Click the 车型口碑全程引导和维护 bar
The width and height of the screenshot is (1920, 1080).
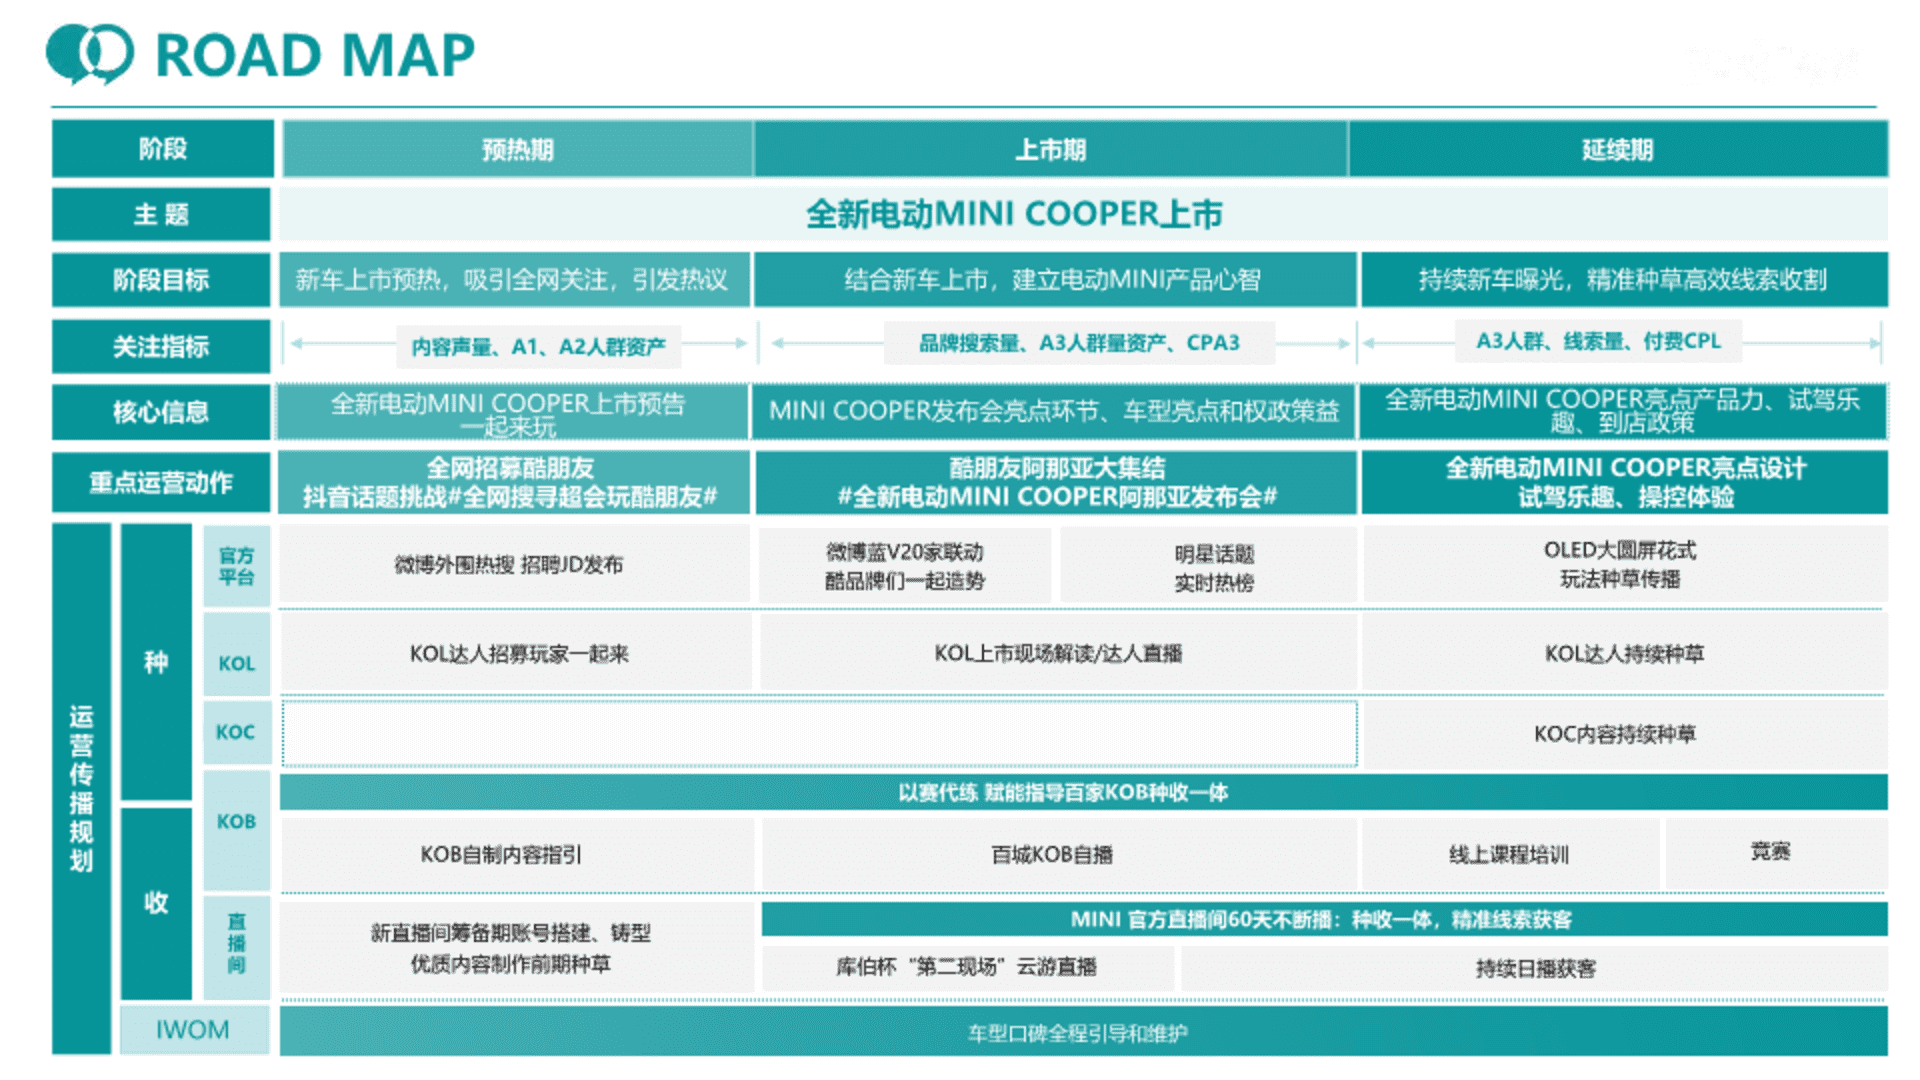point(1084,1031)
